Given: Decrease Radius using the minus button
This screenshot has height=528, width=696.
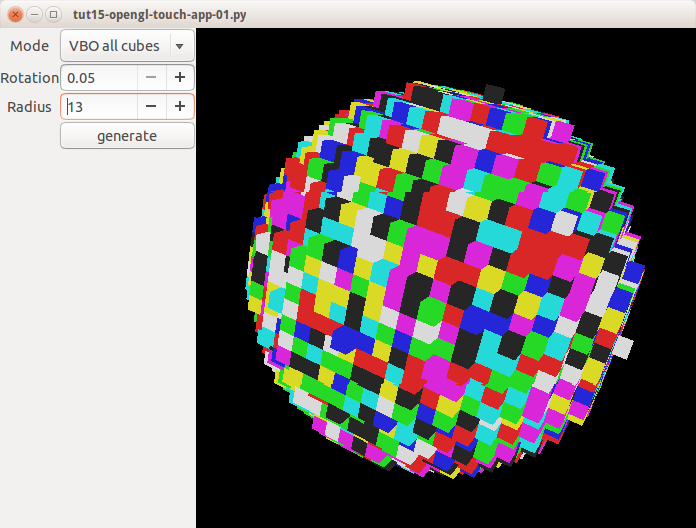Looking at the screenshot, I should click(x=150, y=107).
